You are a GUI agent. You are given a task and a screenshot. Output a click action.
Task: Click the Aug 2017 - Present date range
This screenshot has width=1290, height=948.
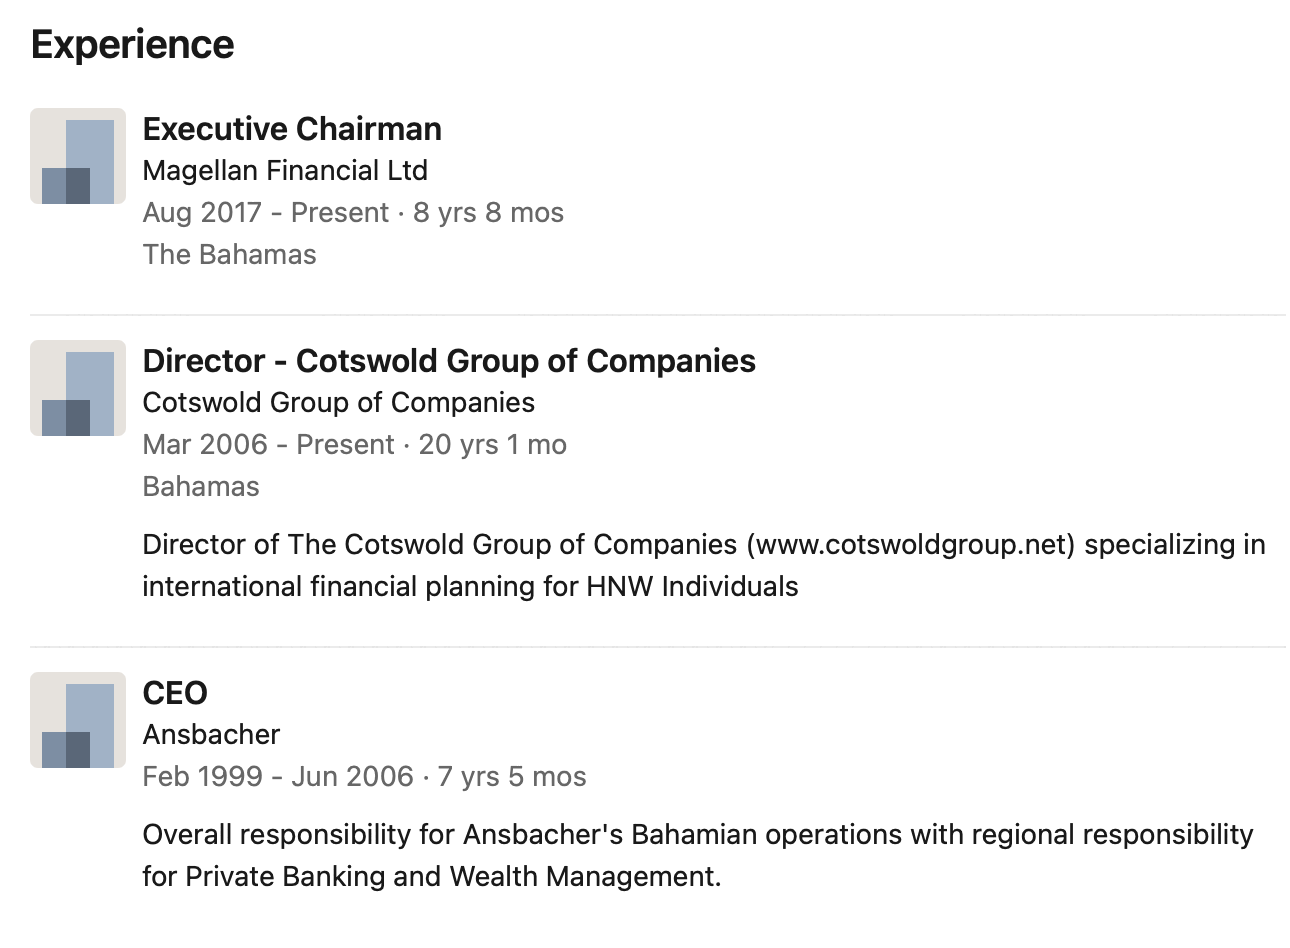(265, 213)
